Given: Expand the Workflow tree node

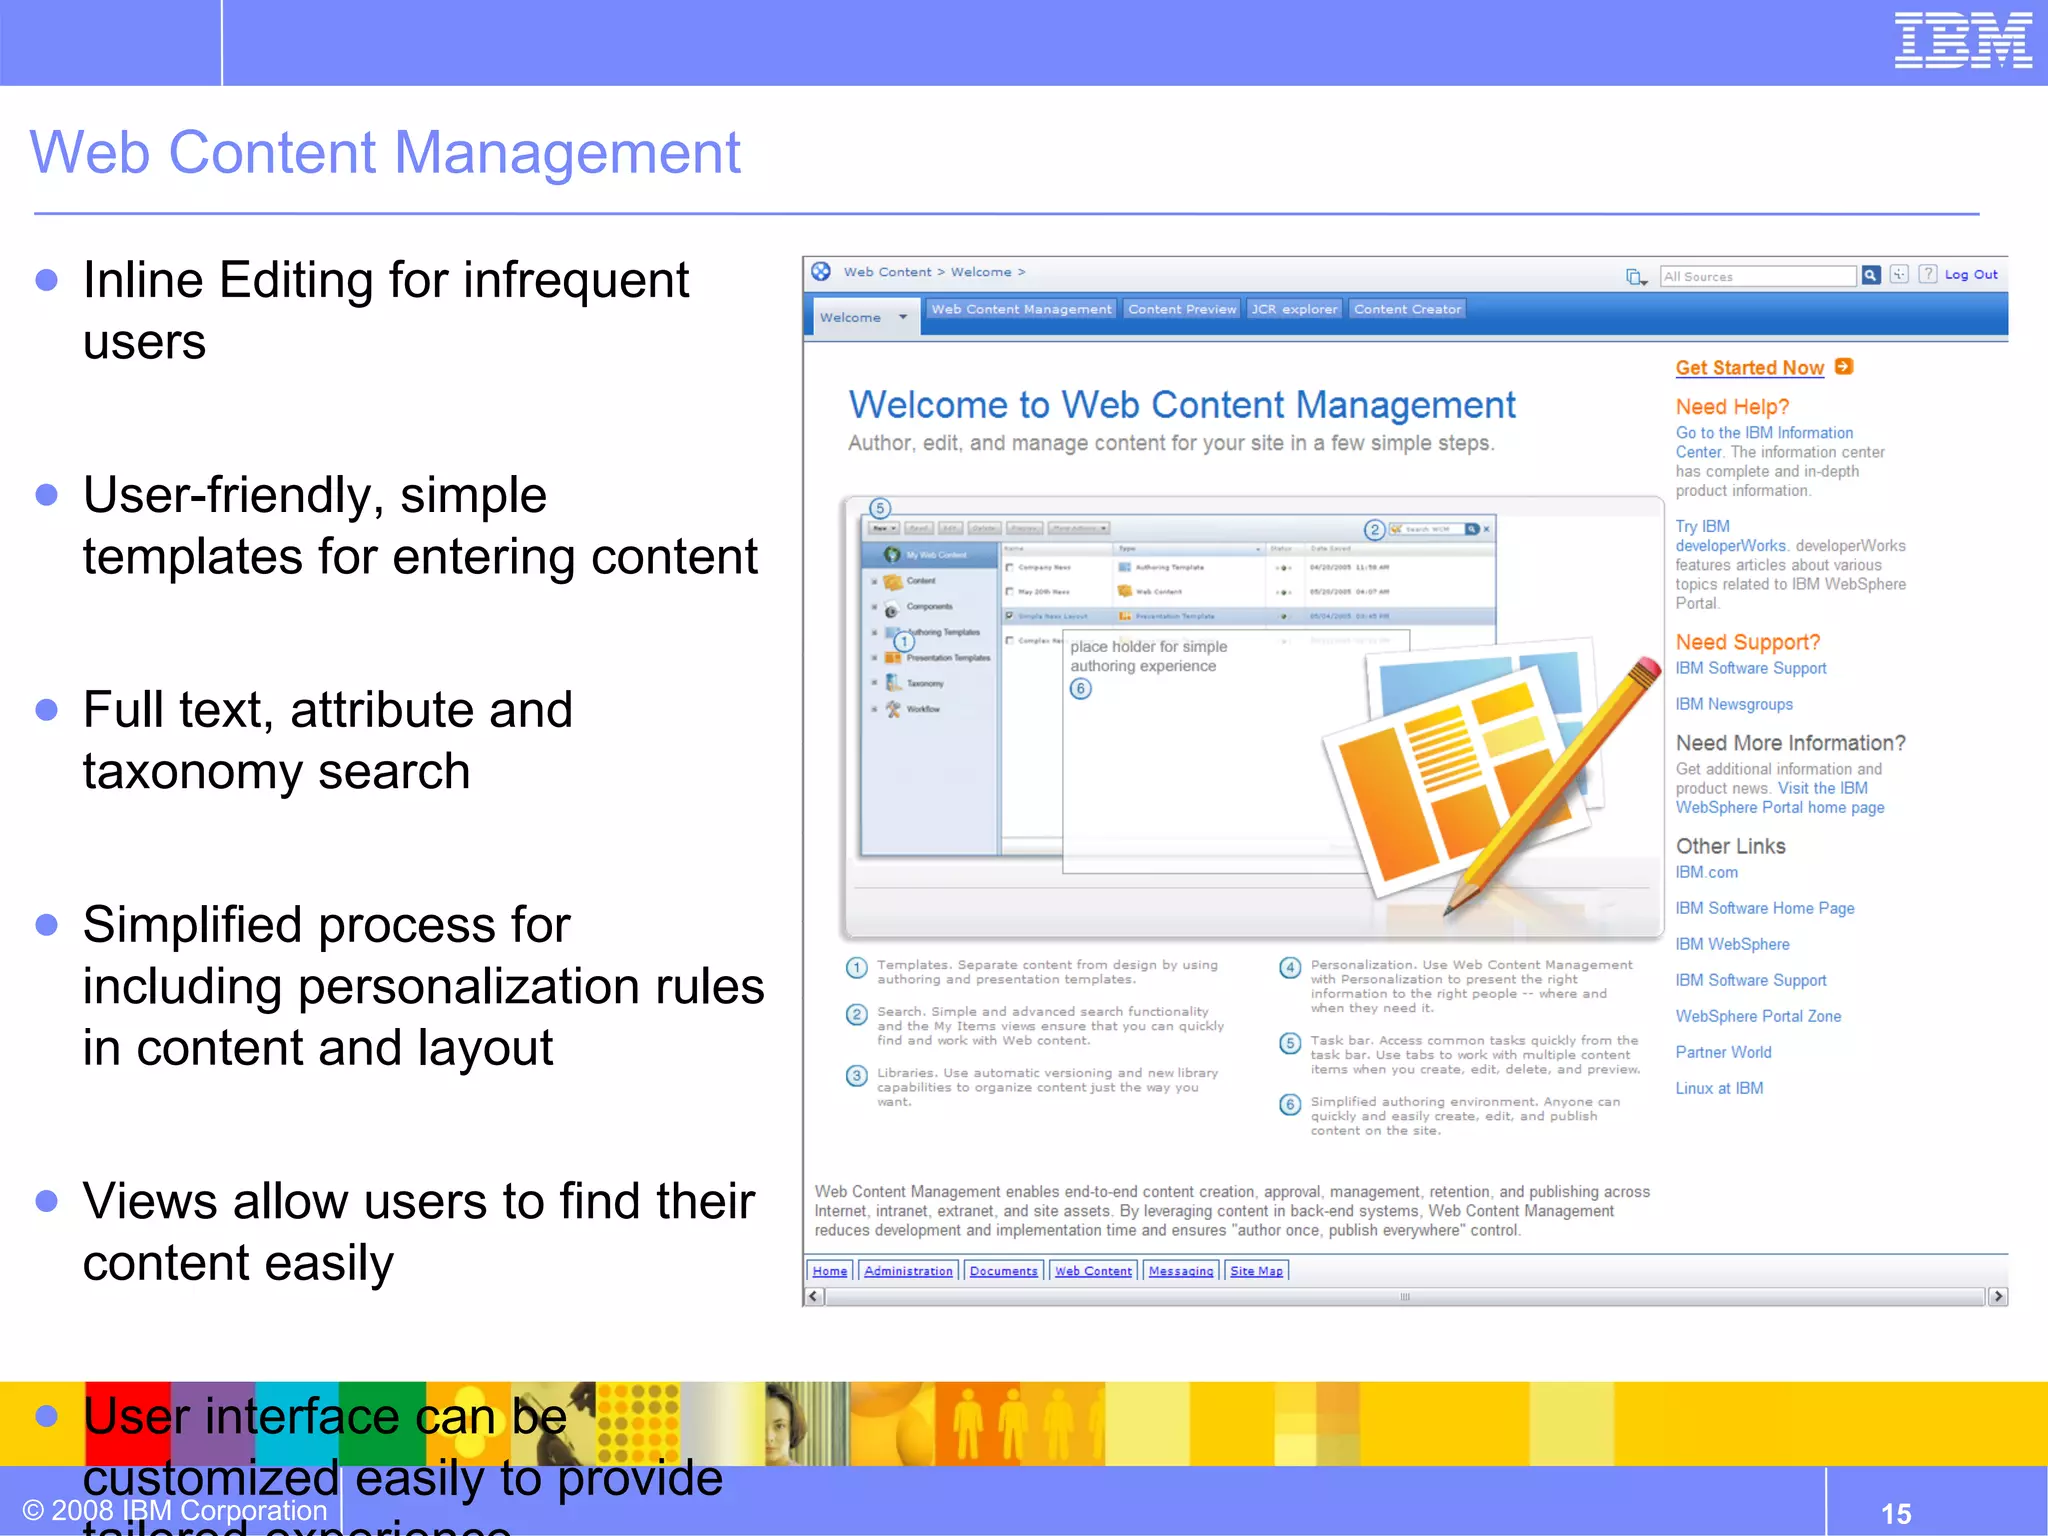Looking at the screenshot, I should [874, 709].
